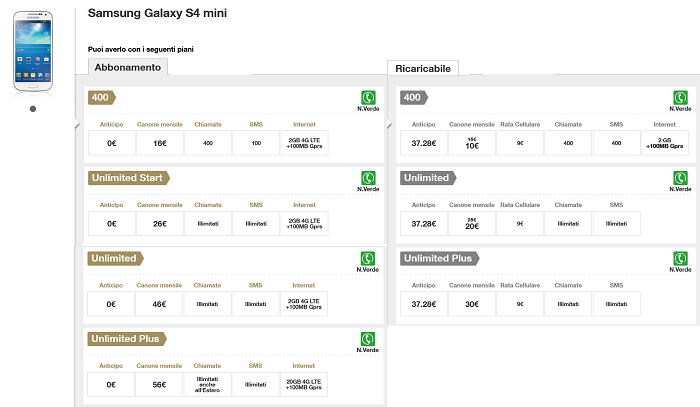The image size is (700, 407).
Task: Open the Samsung Galaxy S4 mini phone image
Action: click(33, 51)
